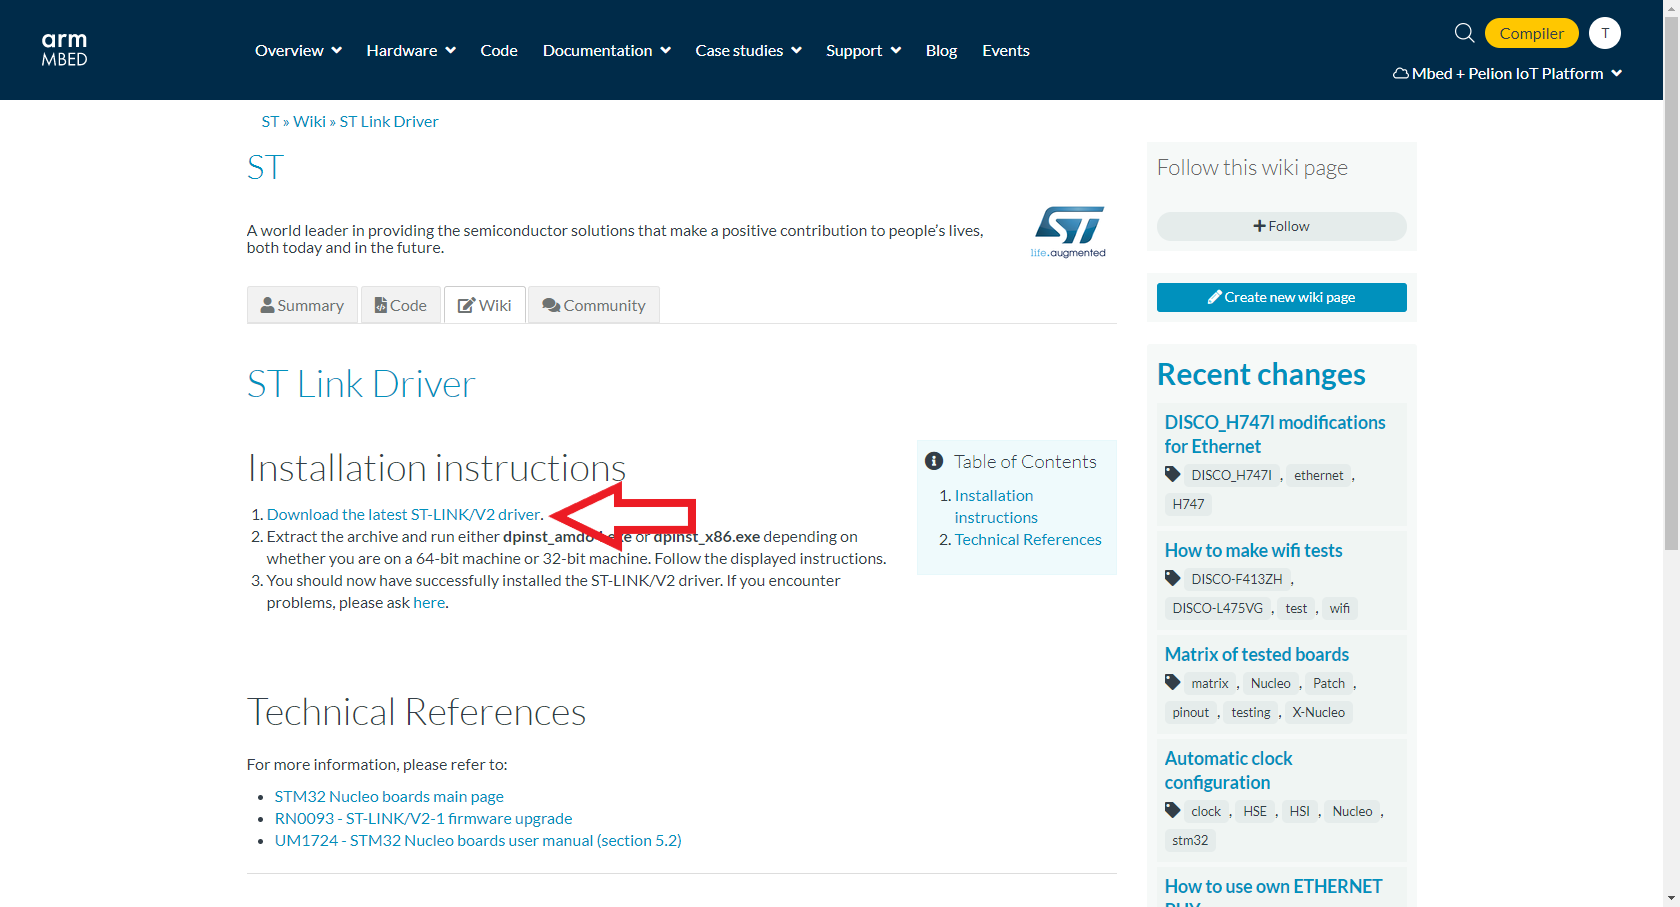
Task: Click the ST breadcrumb link
Action: tap(270, 121)
